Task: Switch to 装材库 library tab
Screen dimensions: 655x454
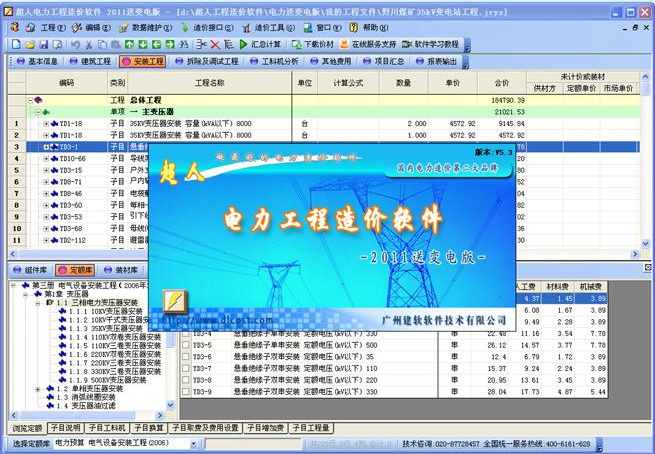Action: 121,270
